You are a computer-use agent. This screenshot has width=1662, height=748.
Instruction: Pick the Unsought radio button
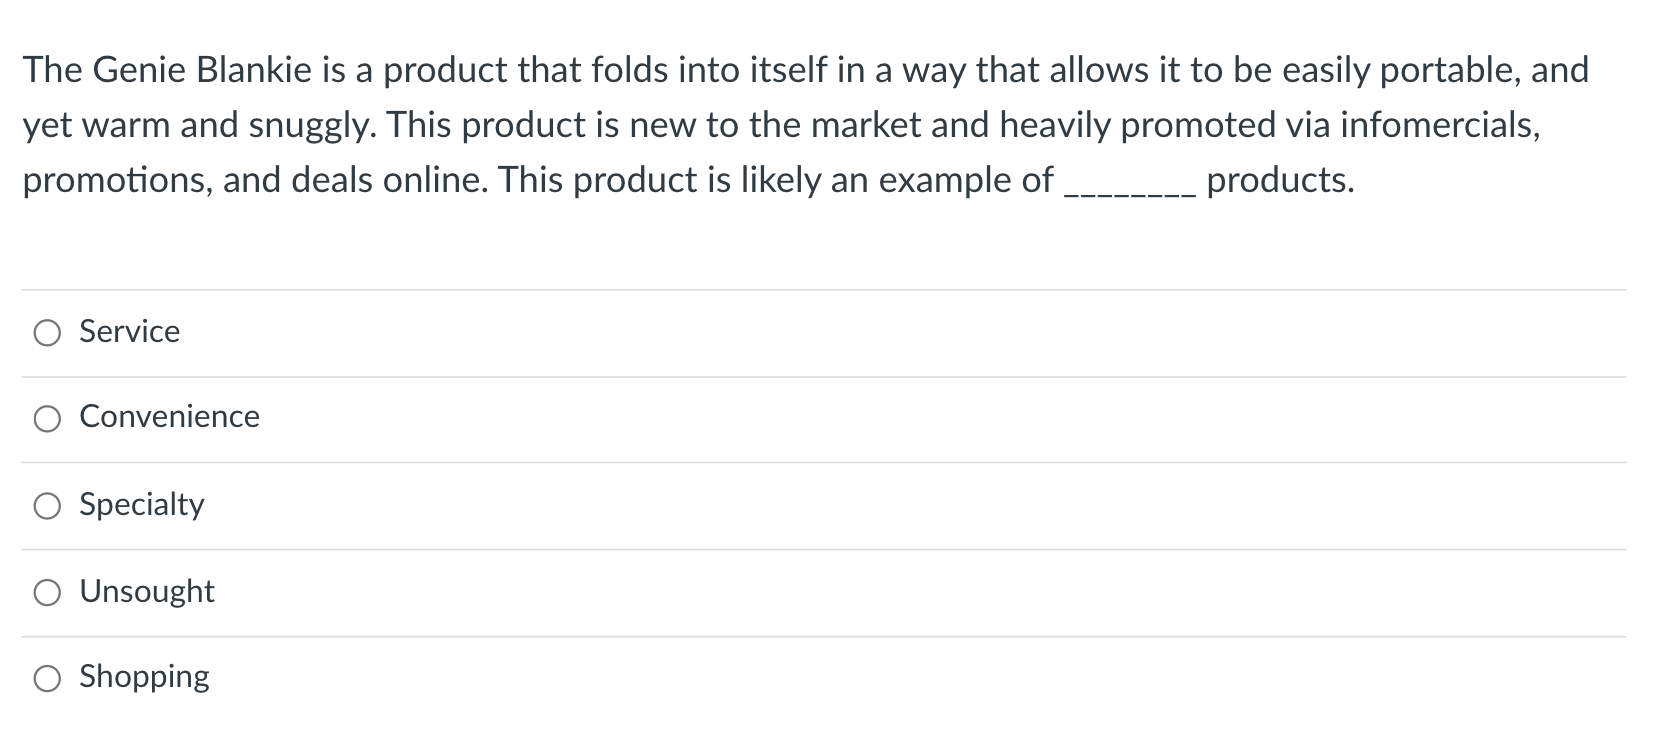[47, 593]
